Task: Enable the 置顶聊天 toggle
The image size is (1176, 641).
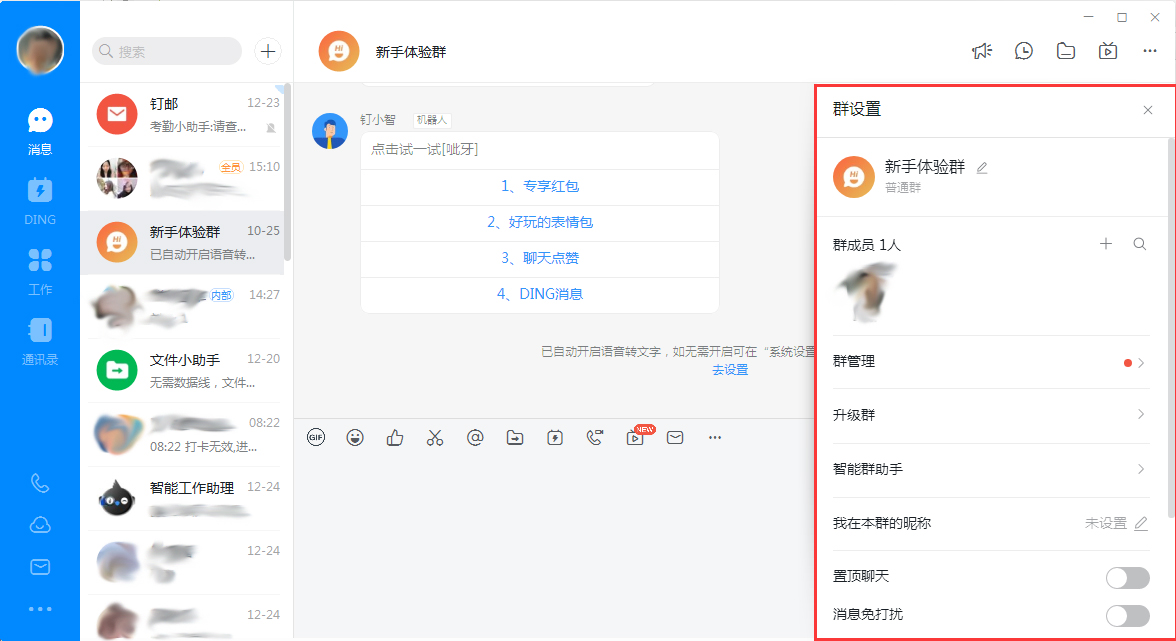Action: click(1128, 578)
